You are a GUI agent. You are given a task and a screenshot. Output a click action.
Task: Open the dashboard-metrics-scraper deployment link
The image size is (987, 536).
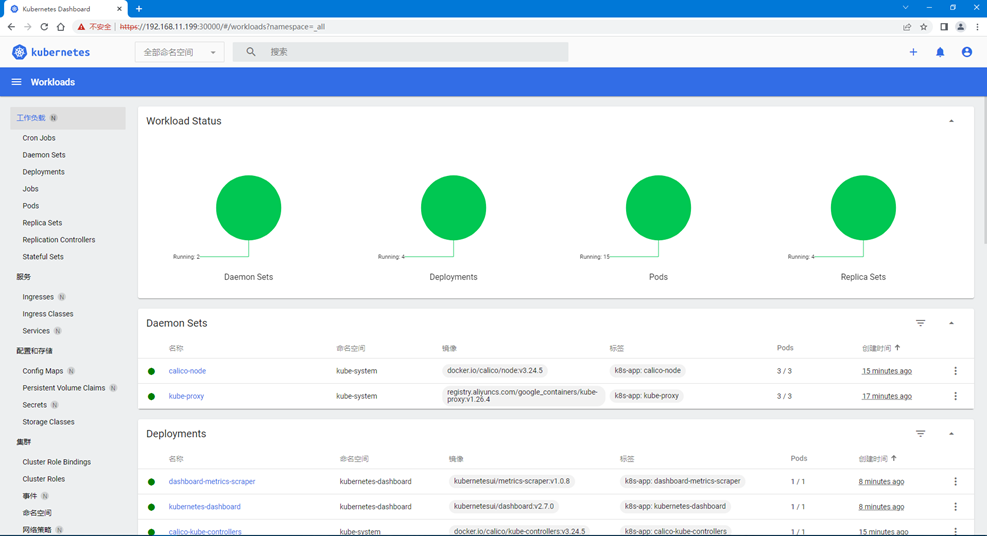click(x=212, y=482)
